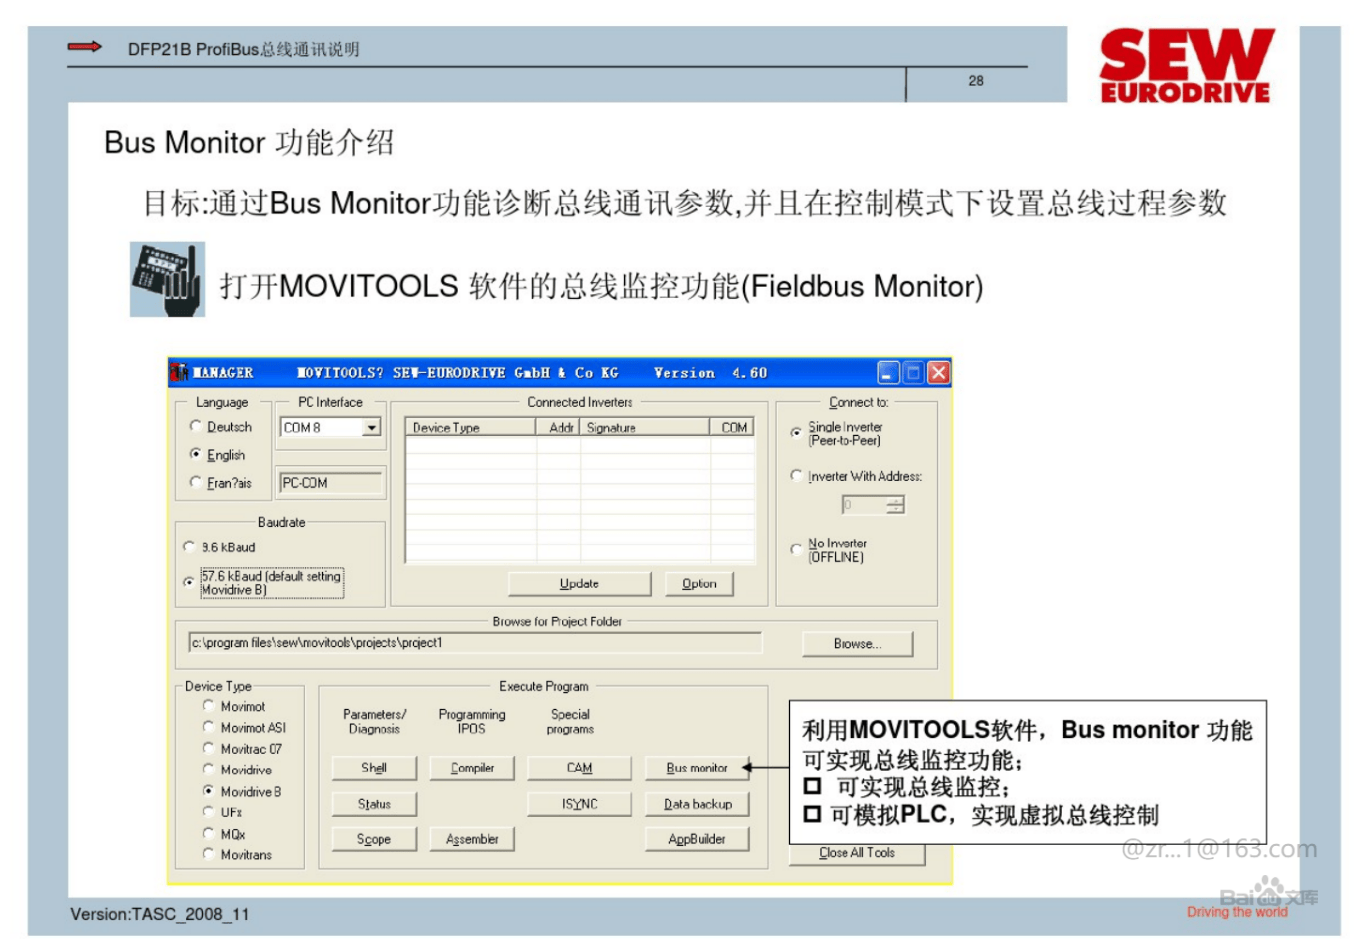Launch the Compiler program
Viewport: 1354px width, 939px height.
472,768
